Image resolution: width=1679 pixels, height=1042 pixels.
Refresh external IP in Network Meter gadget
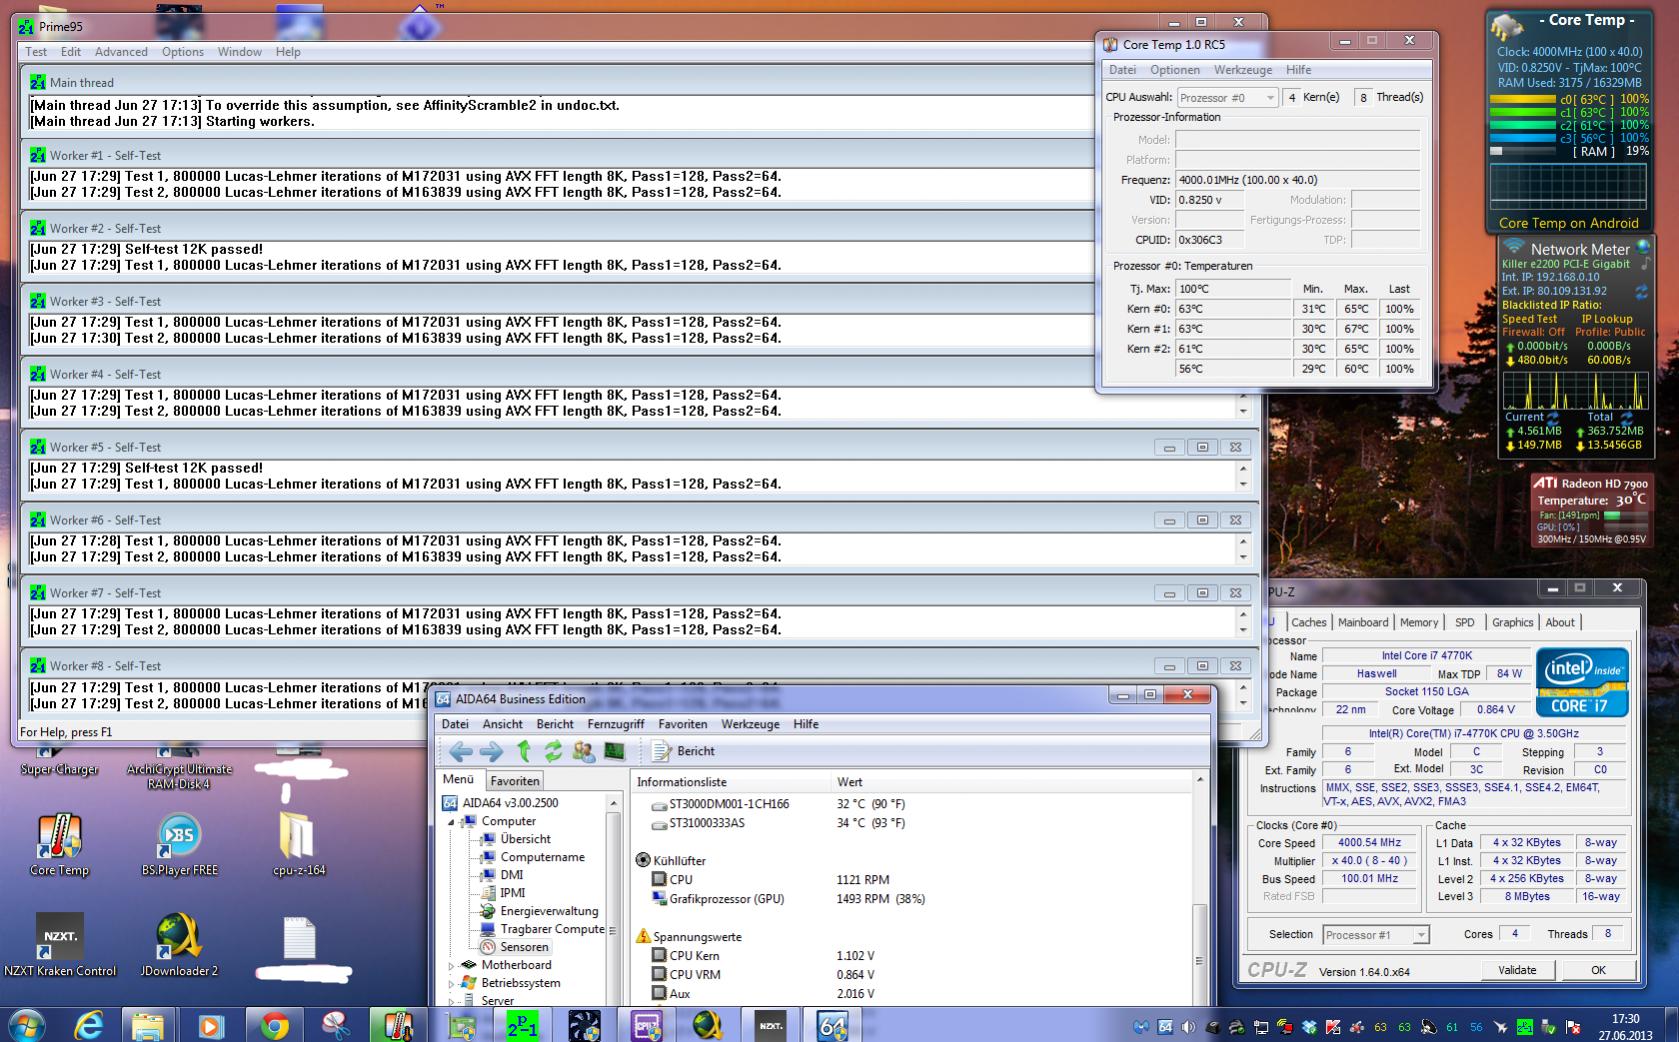(1641, 292)
